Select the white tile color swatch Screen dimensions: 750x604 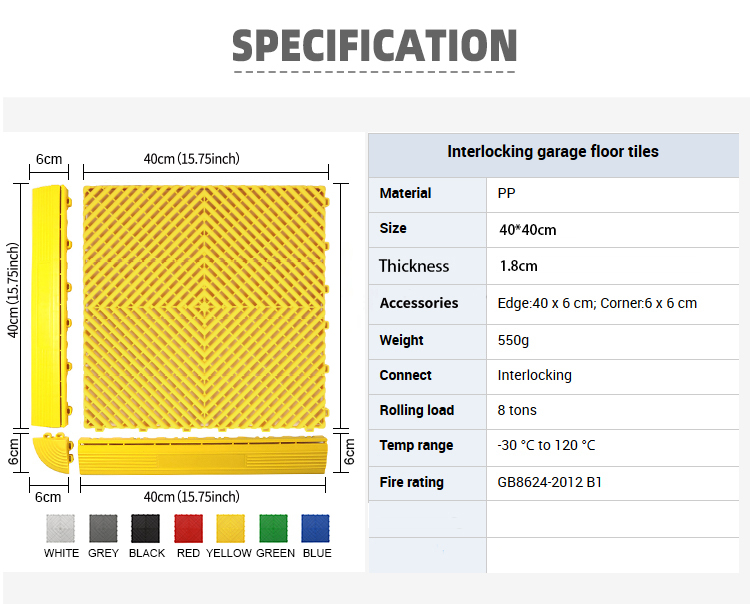(61, 528)
